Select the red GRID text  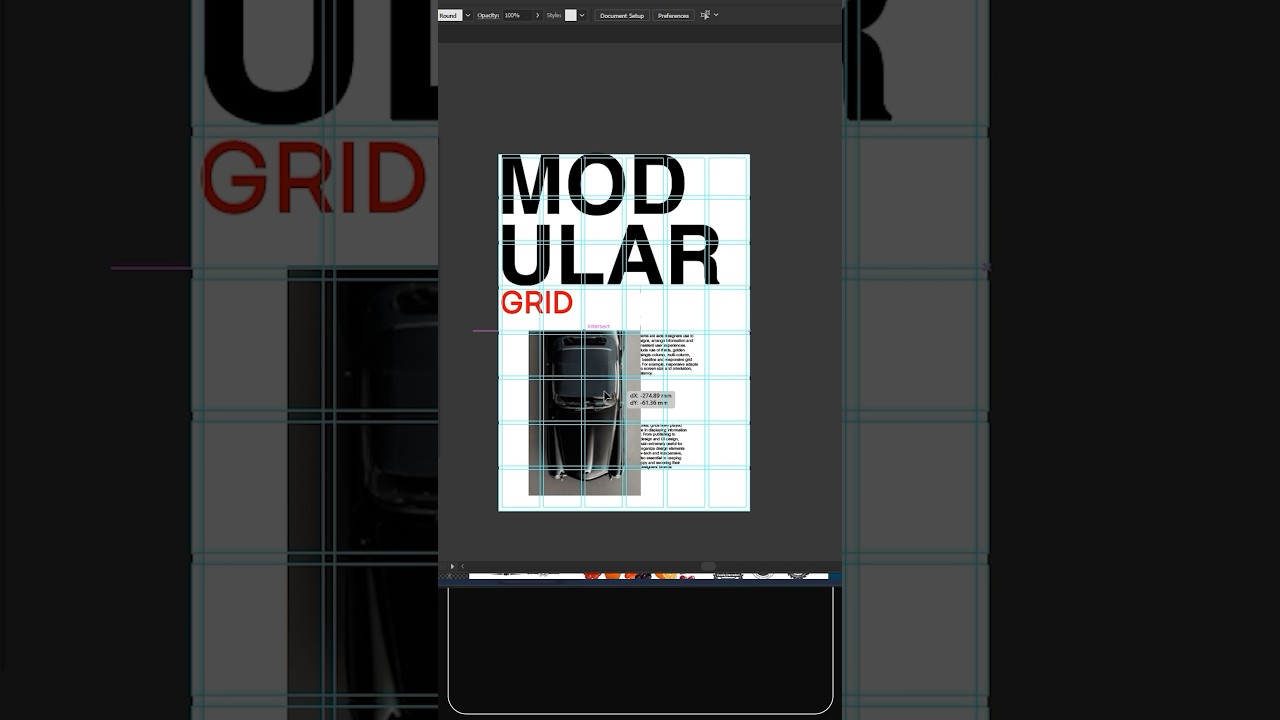pyautogui.click(x=537, y=303)
